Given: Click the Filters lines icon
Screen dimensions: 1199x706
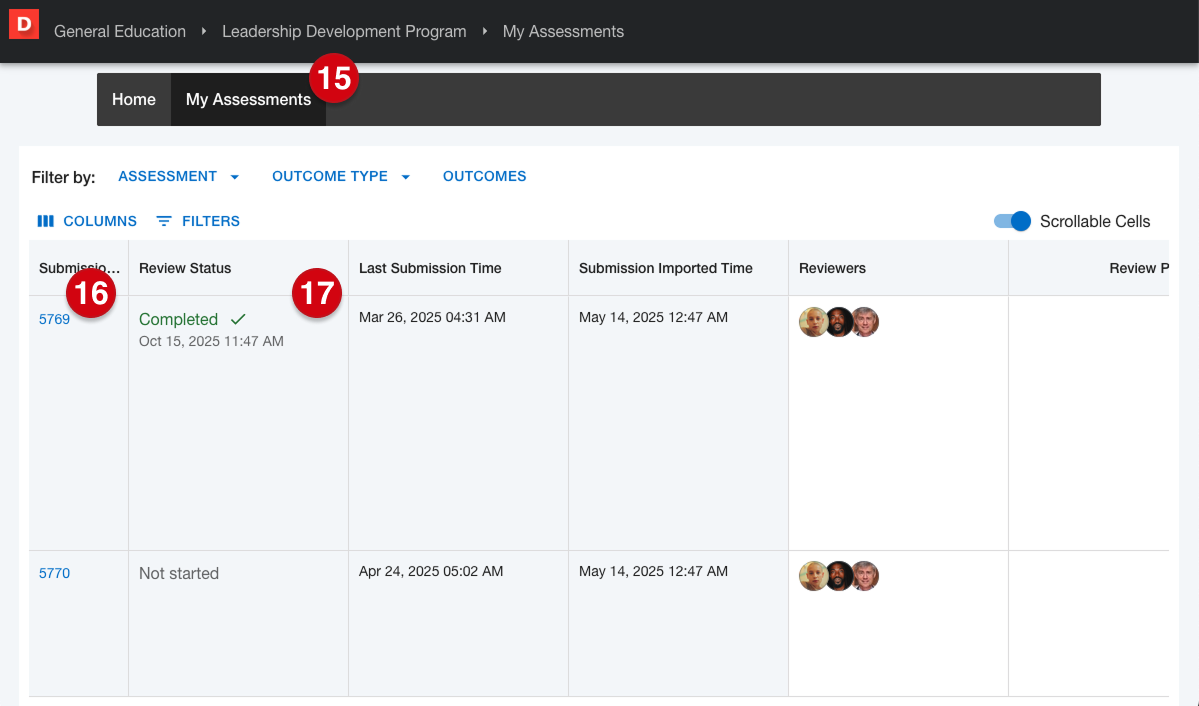Looking at the screenshot, I should click(164, 221).
